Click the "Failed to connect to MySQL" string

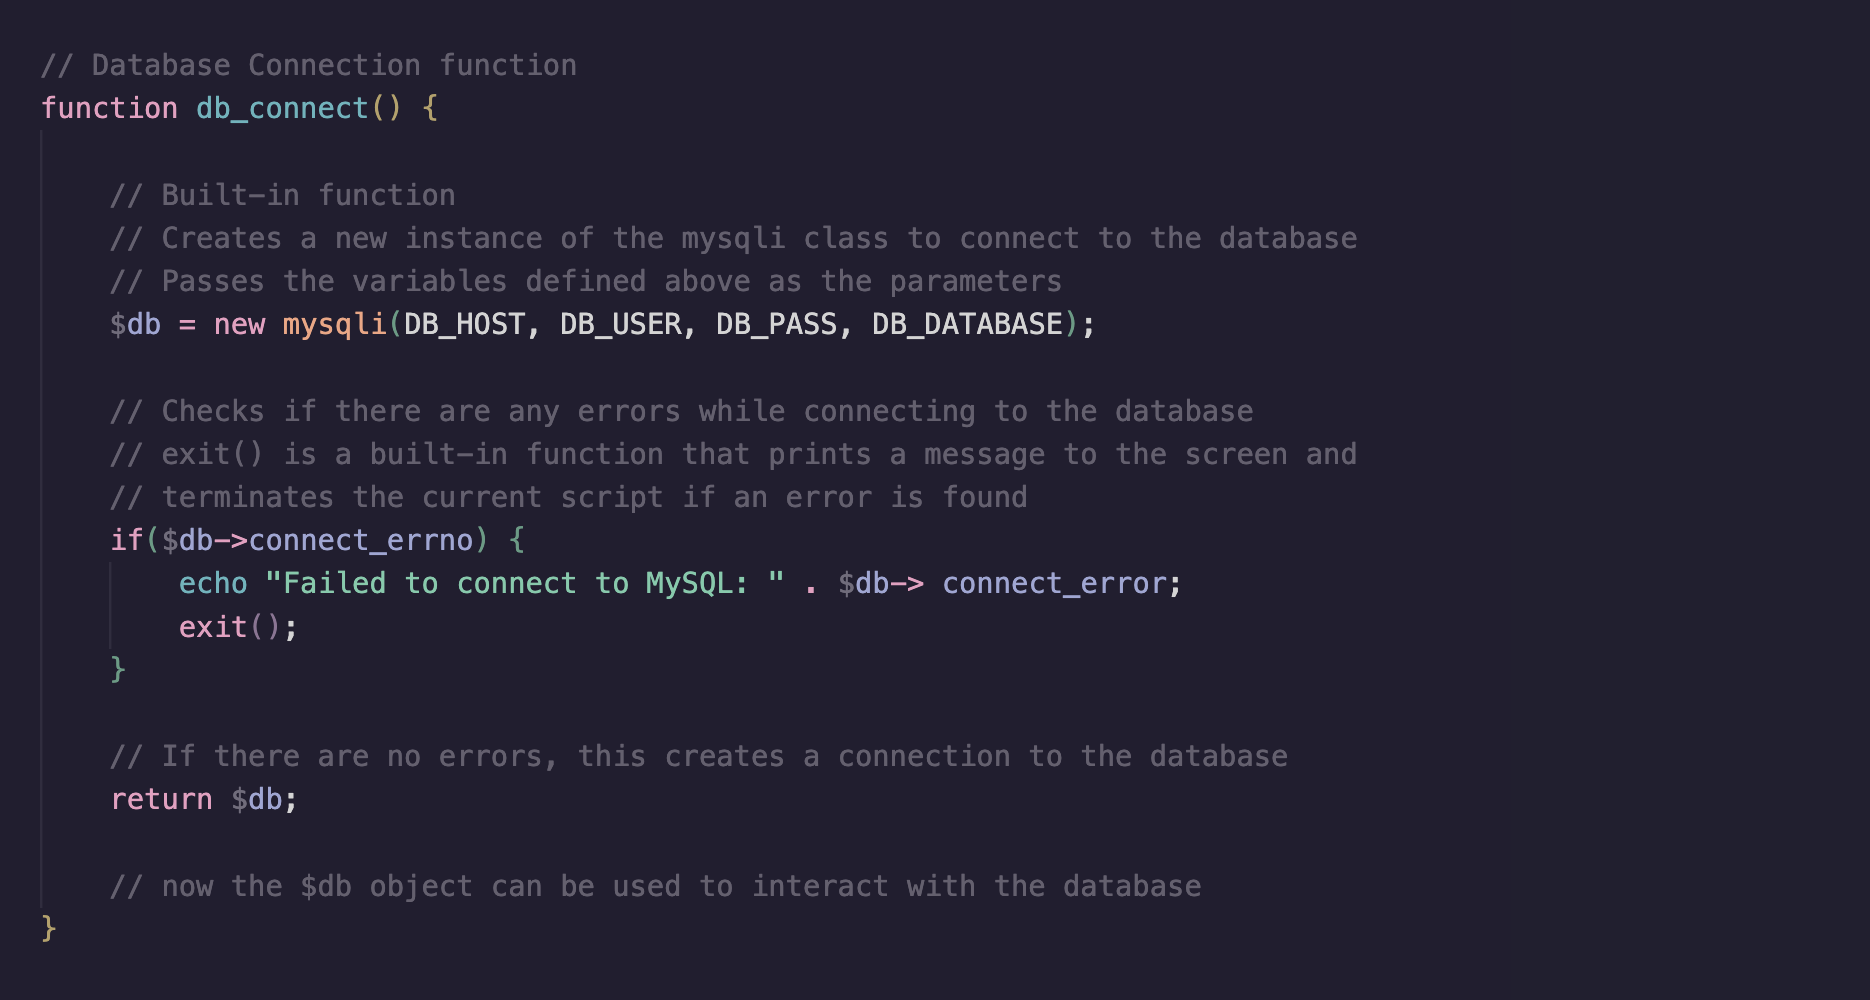coord(524,583)
